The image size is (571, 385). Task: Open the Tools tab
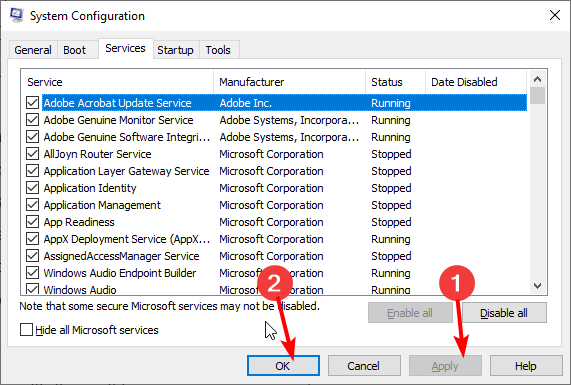point(218,50)
